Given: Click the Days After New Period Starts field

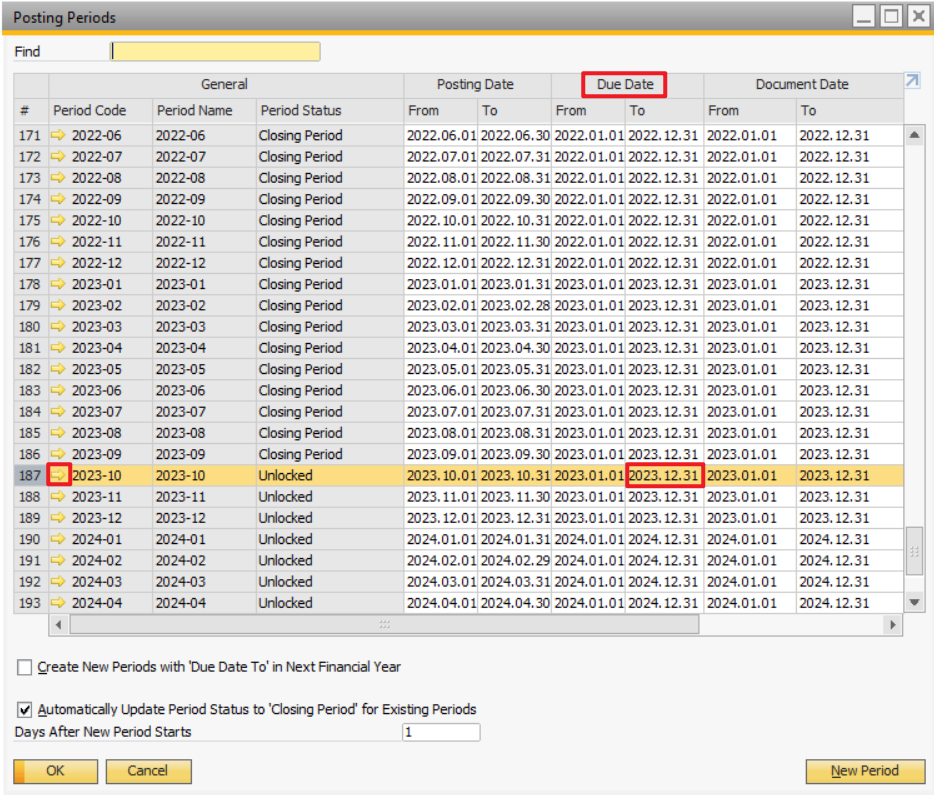Looking at the screenshot, I should (441, 732).
